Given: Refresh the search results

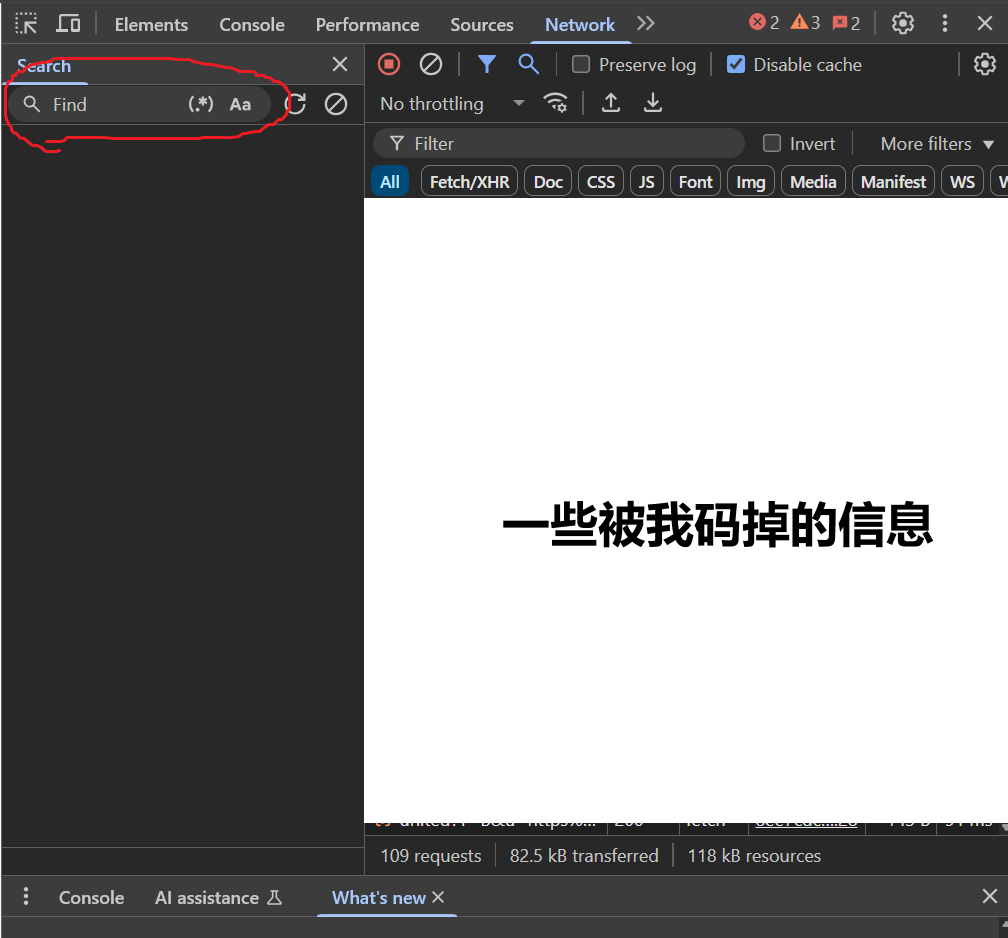Looking at the screenshot, I should (295, 104).
